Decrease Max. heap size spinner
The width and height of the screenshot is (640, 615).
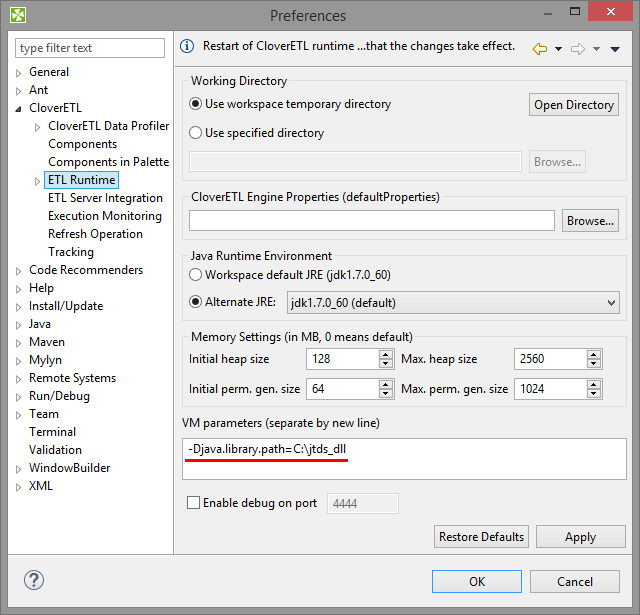pos(594,364)
